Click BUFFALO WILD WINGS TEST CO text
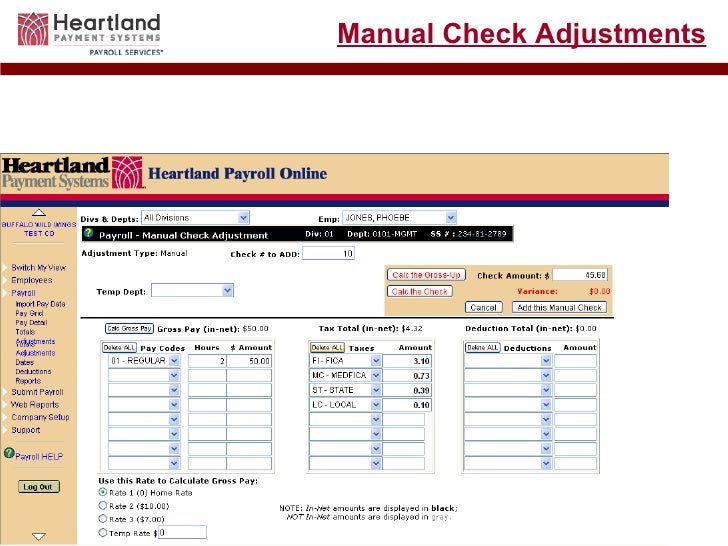This screenshot has width=728, height=546. pyautogui.click(x=39, y=229)
